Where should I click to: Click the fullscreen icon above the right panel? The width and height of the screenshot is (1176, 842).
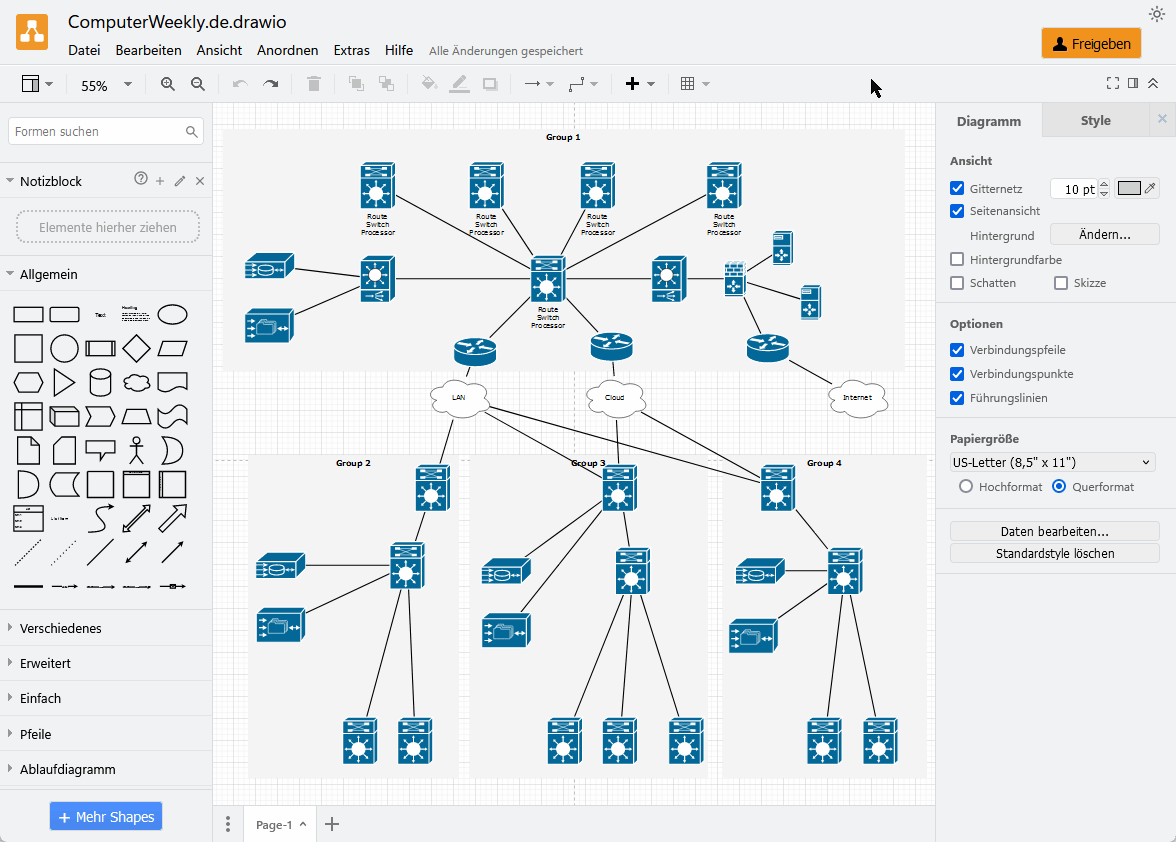(x=1112, y=83)
